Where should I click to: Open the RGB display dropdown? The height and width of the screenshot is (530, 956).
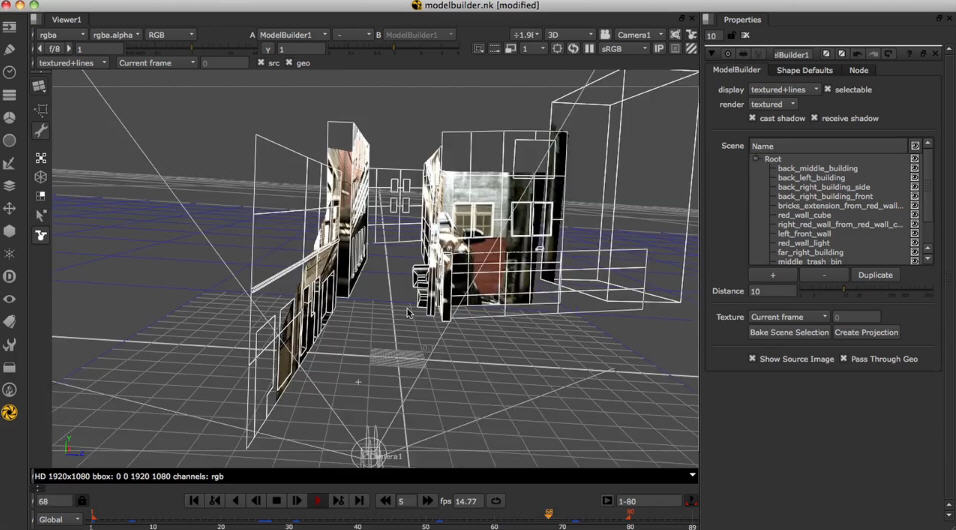171,35
